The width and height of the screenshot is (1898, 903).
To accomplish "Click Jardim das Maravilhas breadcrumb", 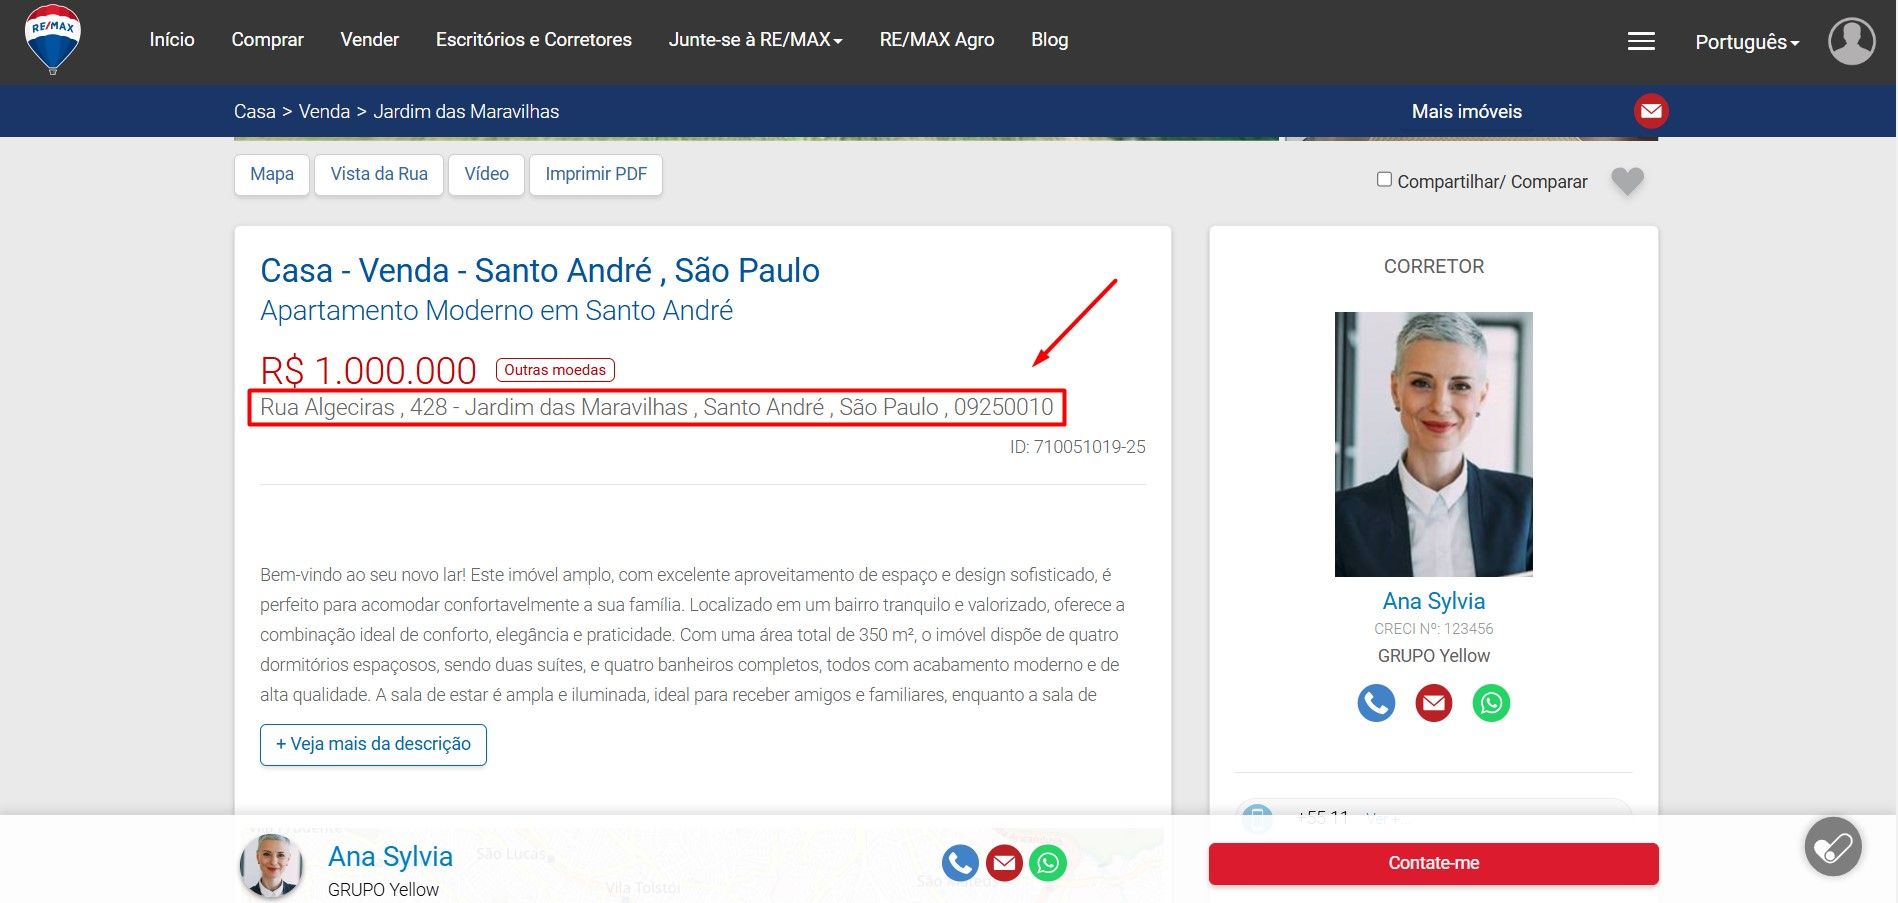I will 466,112.
